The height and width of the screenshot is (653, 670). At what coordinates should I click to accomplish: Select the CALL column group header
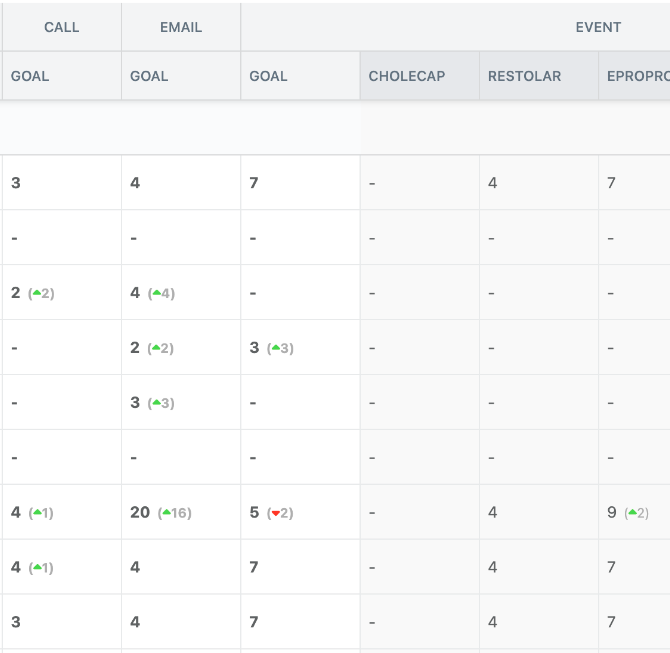[x=61, y=27]
